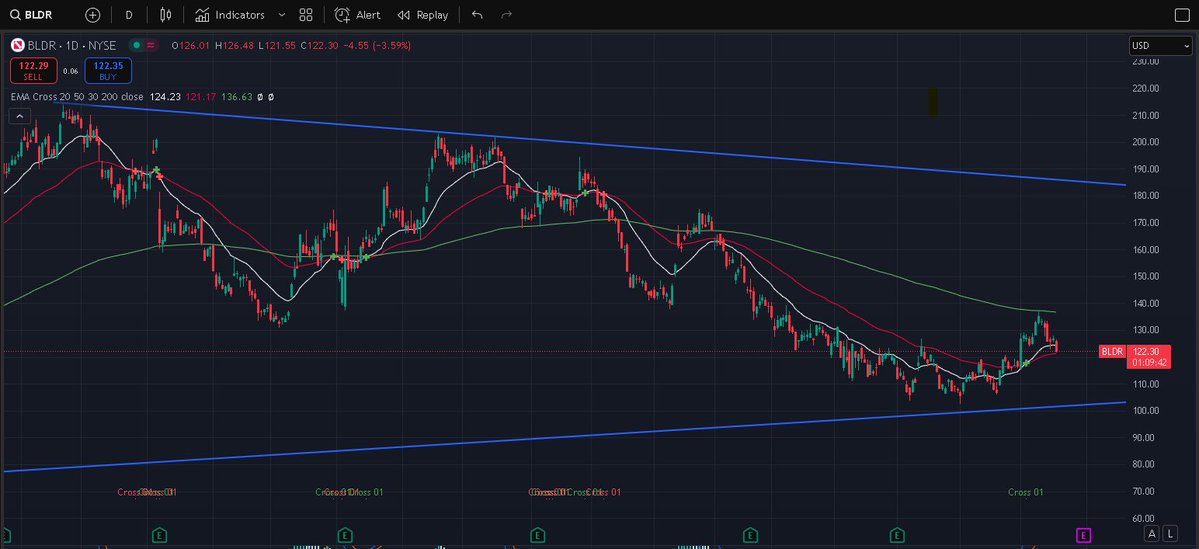Click the green market status dot
This screenshot has width=1199, height=549.
135,46
